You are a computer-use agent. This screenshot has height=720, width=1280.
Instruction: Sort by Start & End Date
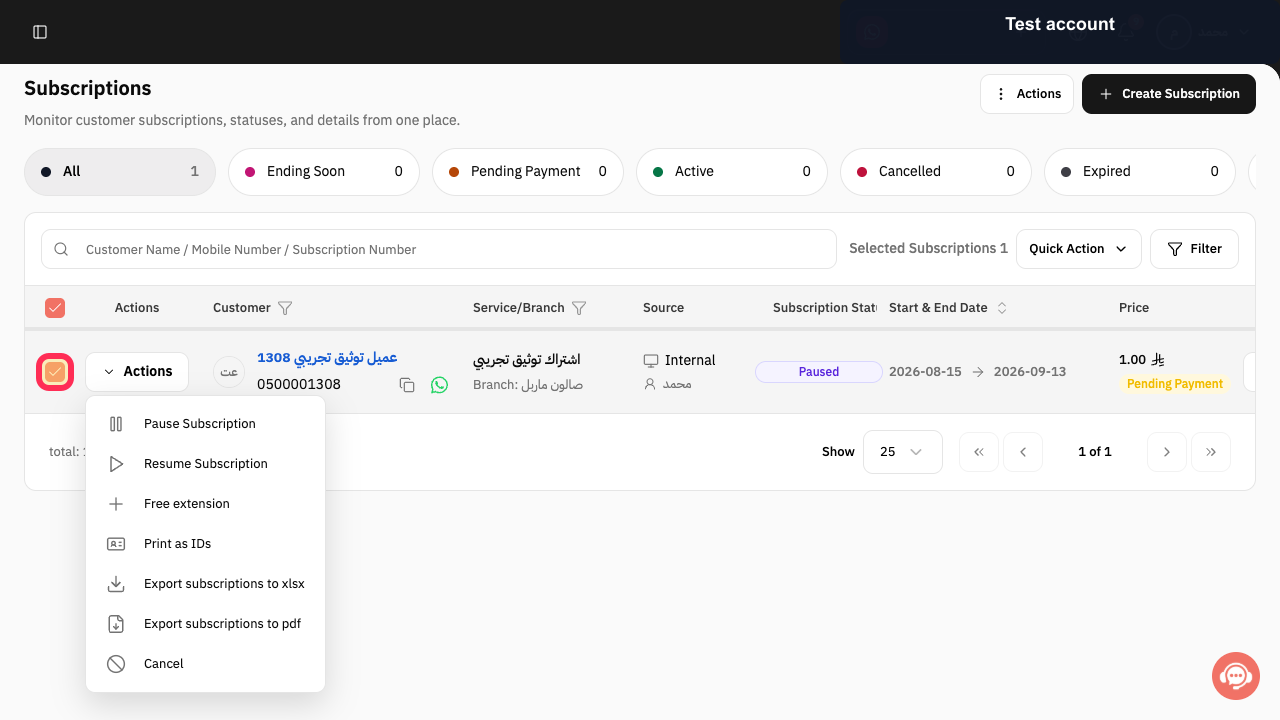[1002, 308]
